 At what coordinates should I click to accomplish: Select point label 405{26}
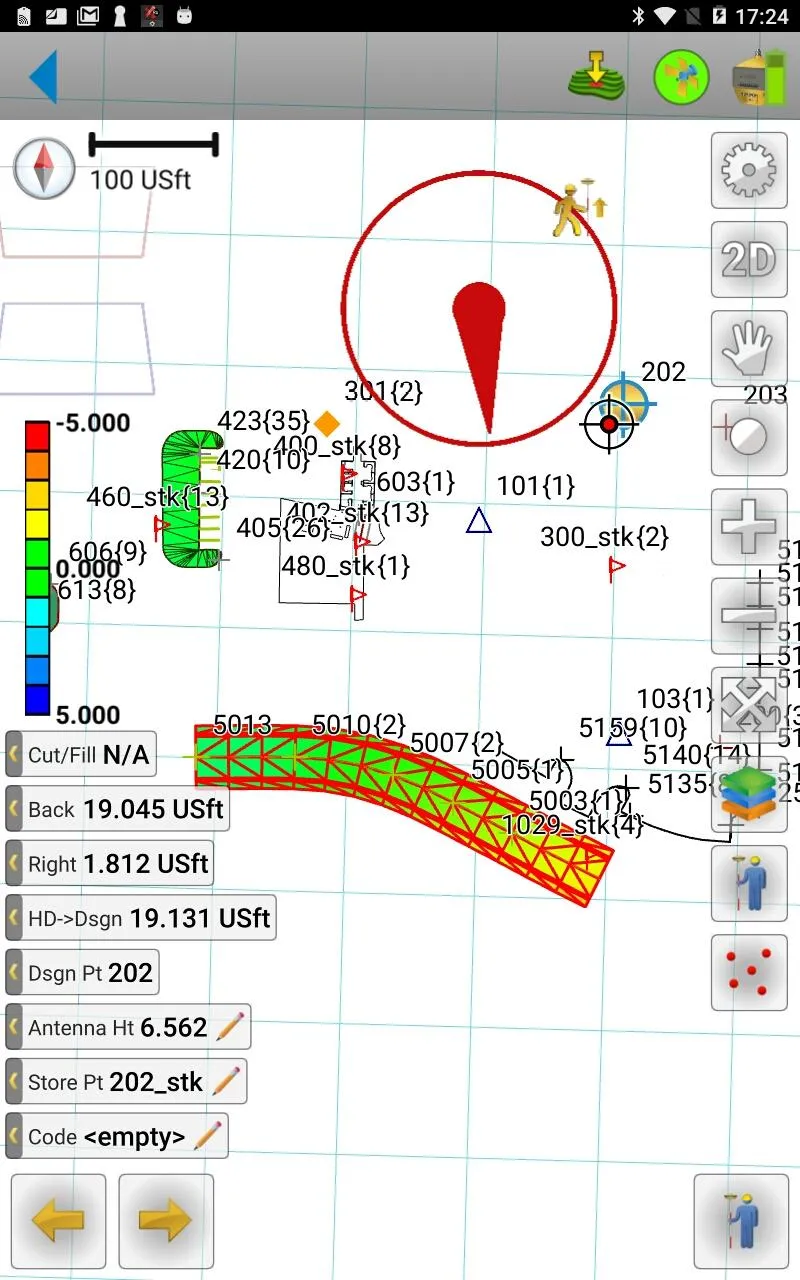point(284,527)
